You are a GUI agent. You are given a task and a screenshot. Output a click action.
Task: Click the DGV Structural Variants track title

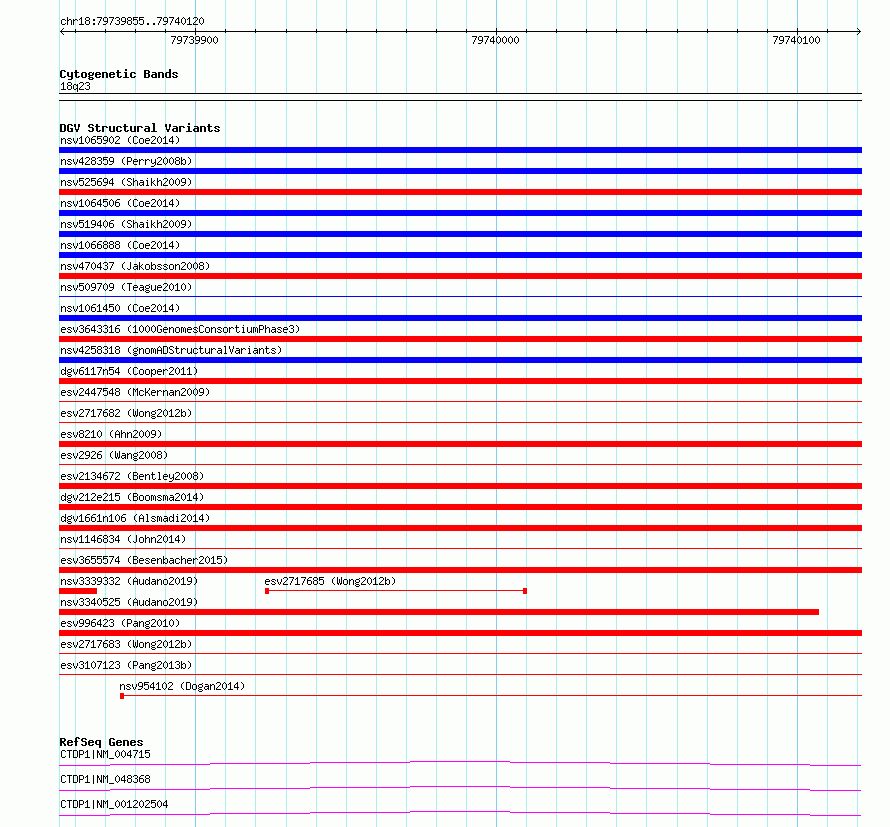coord(140,128)
